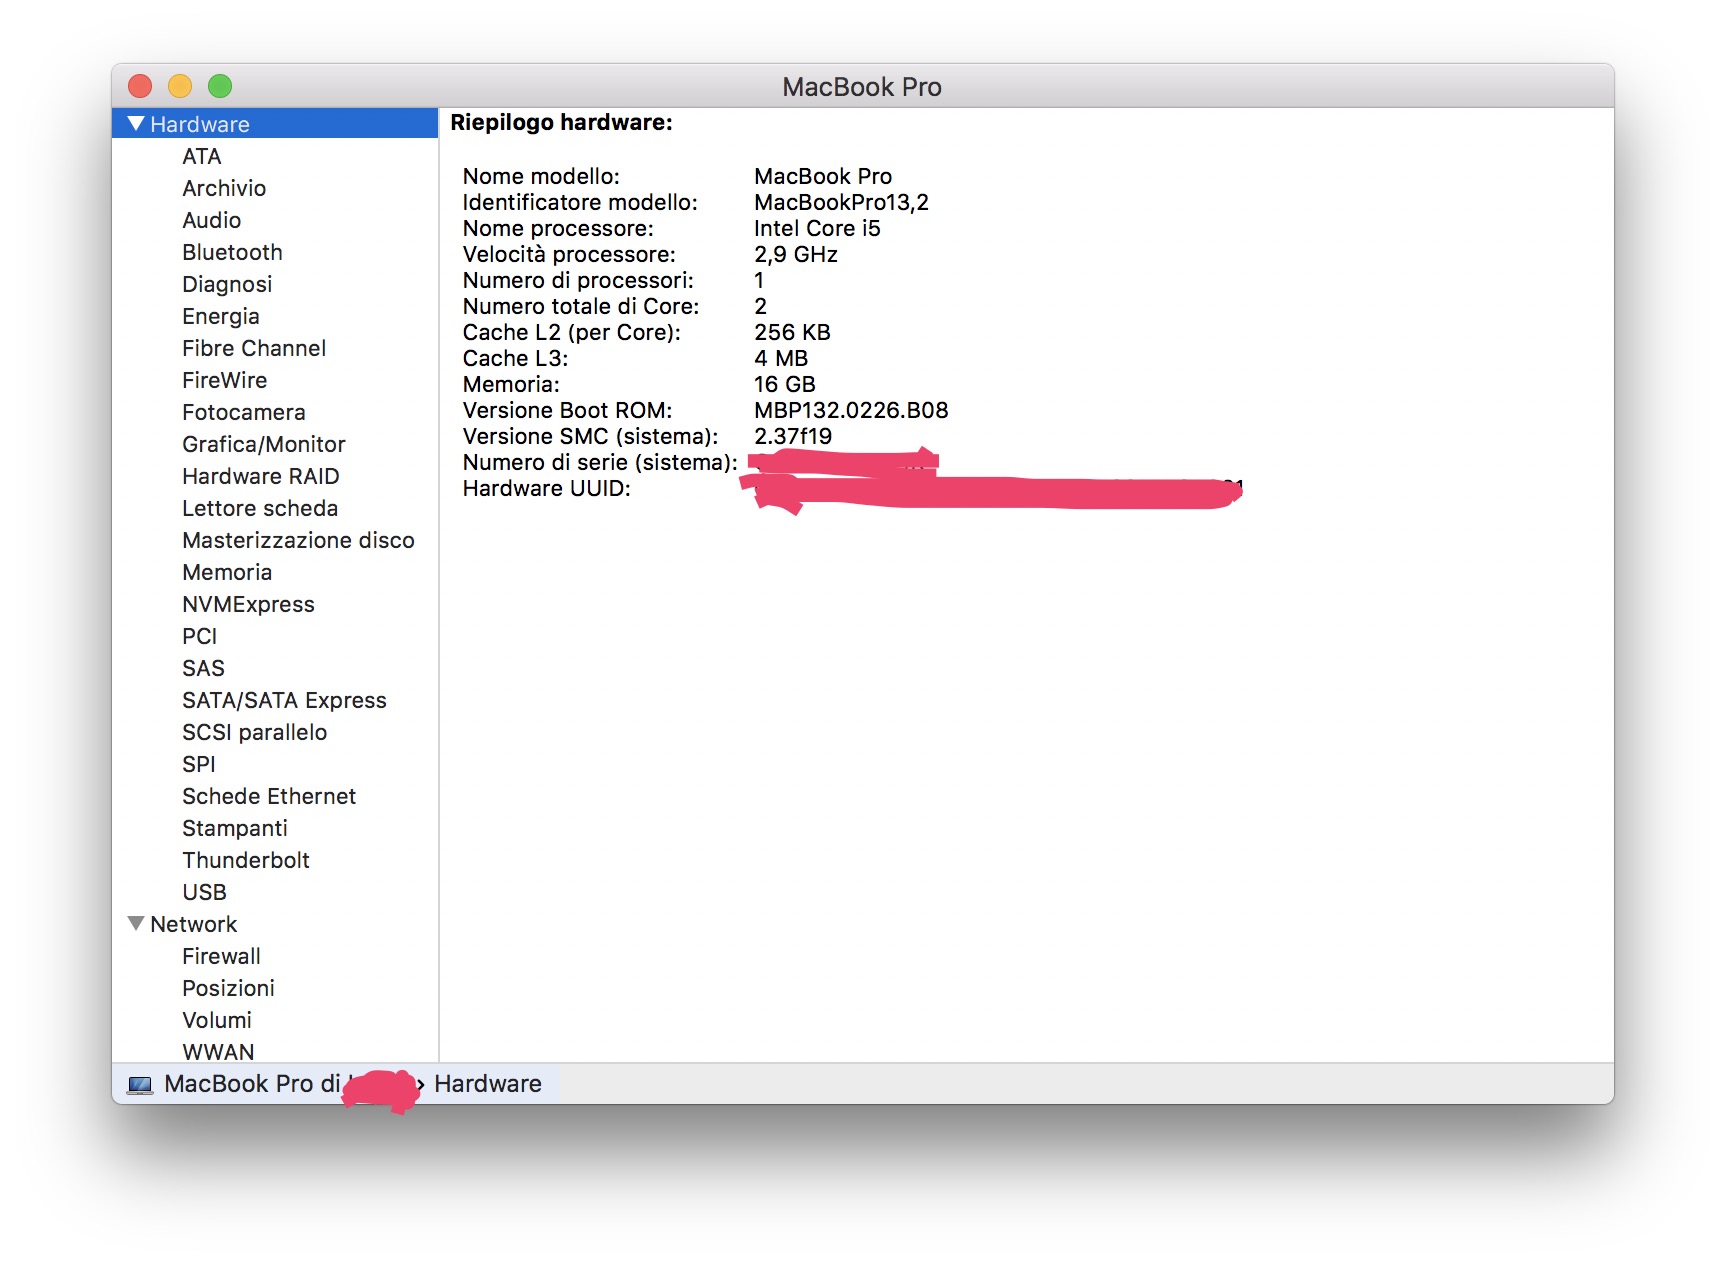
Task: Open Masterizzazione disco section
Action: pyautogui.click(x=298, y=540)
